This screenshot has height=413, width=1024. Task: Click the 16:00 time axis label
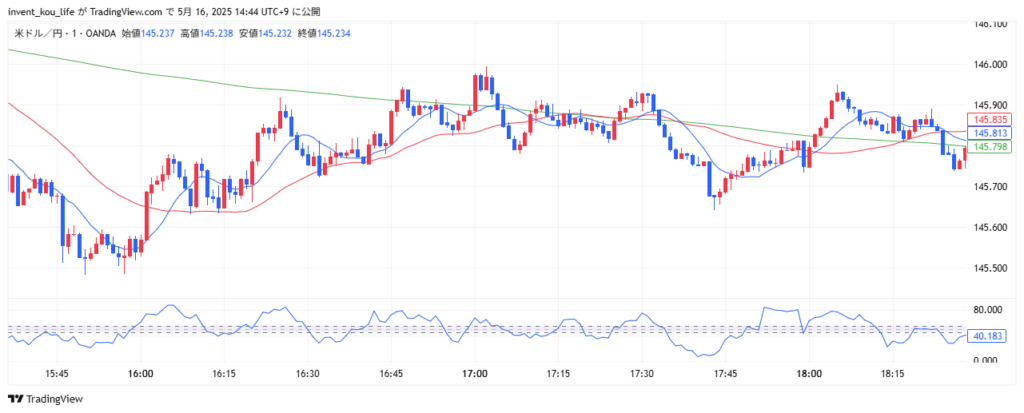click(x=141, y=374)
